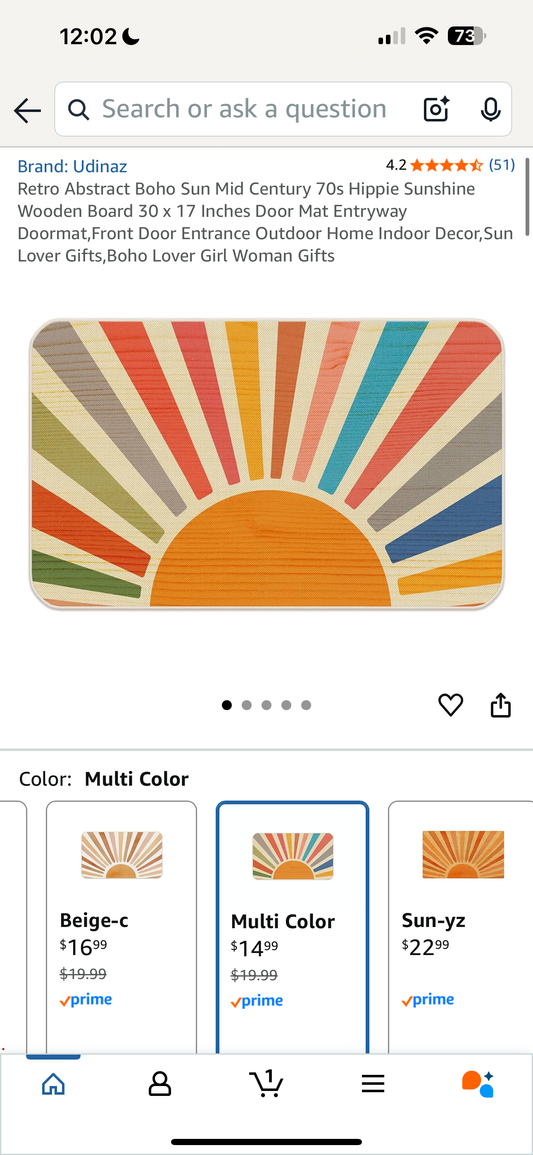Select the Multi Color option card
The height and width of the screenshot is (1155, 533).
(x=292, y=928)
